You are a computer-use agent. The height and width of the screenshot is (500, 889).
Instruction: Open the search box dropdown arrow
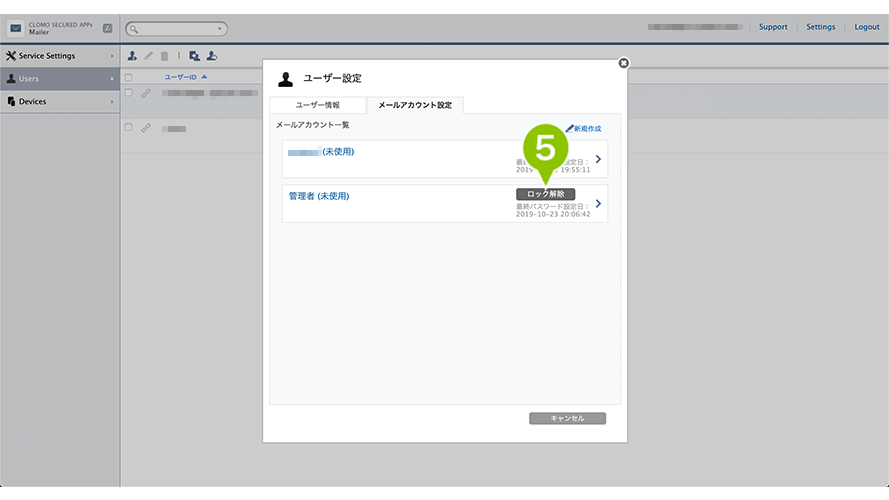219,28
